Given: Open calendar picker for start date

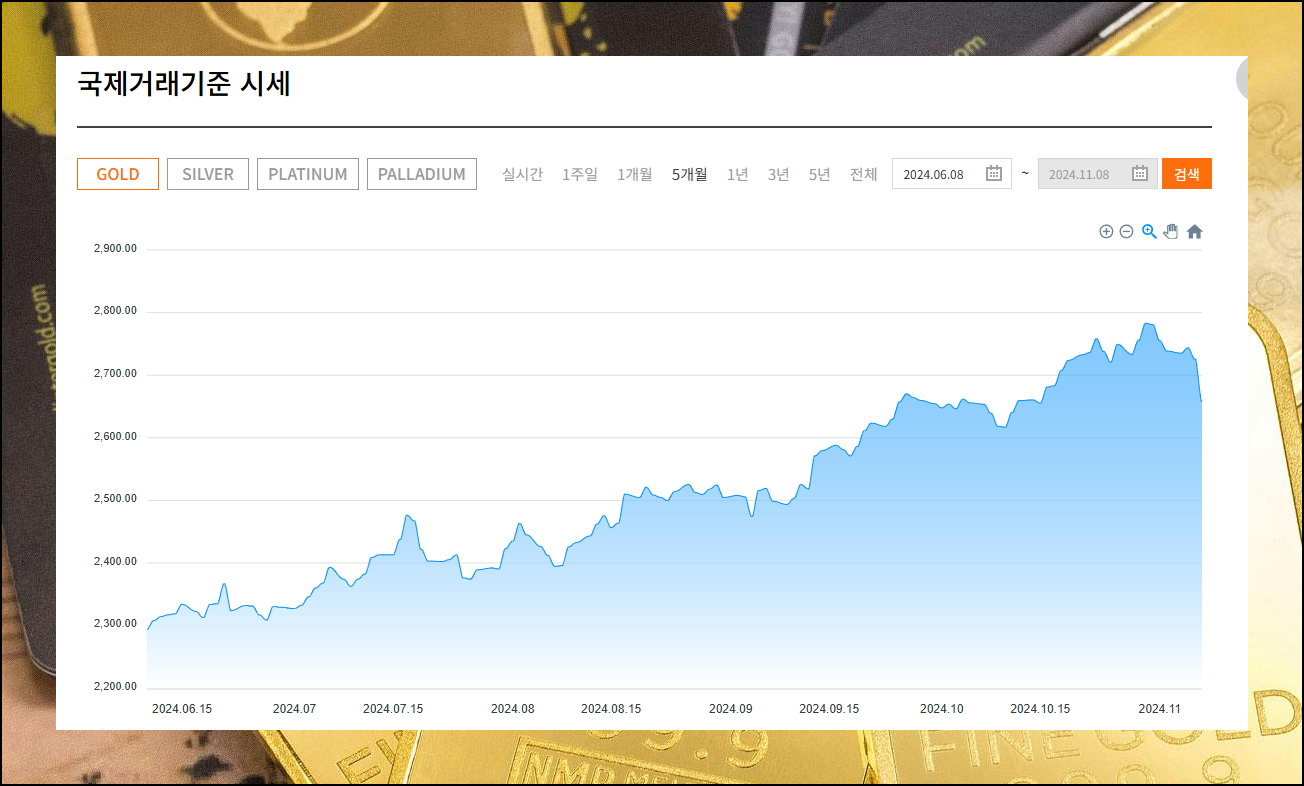Looking at the screenshot, I should [994, 173].
